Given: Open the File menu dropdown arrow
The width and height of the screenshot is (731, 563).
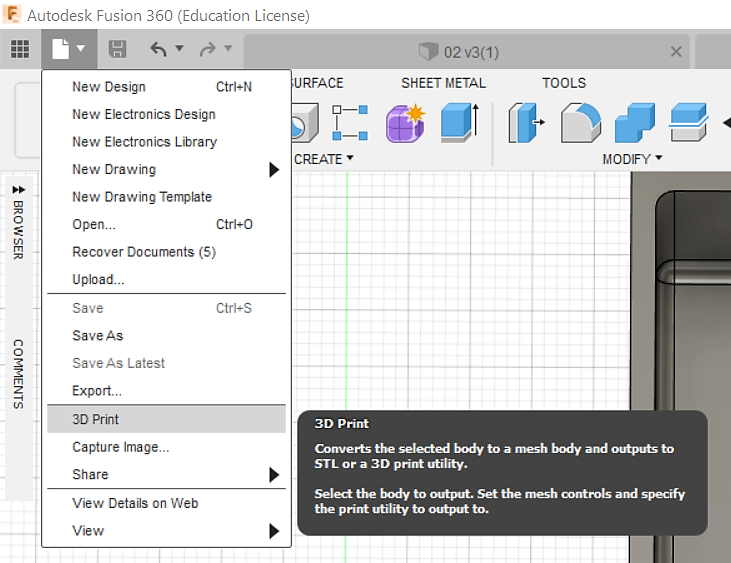Looking at the screenshot, I should [81, 48].
